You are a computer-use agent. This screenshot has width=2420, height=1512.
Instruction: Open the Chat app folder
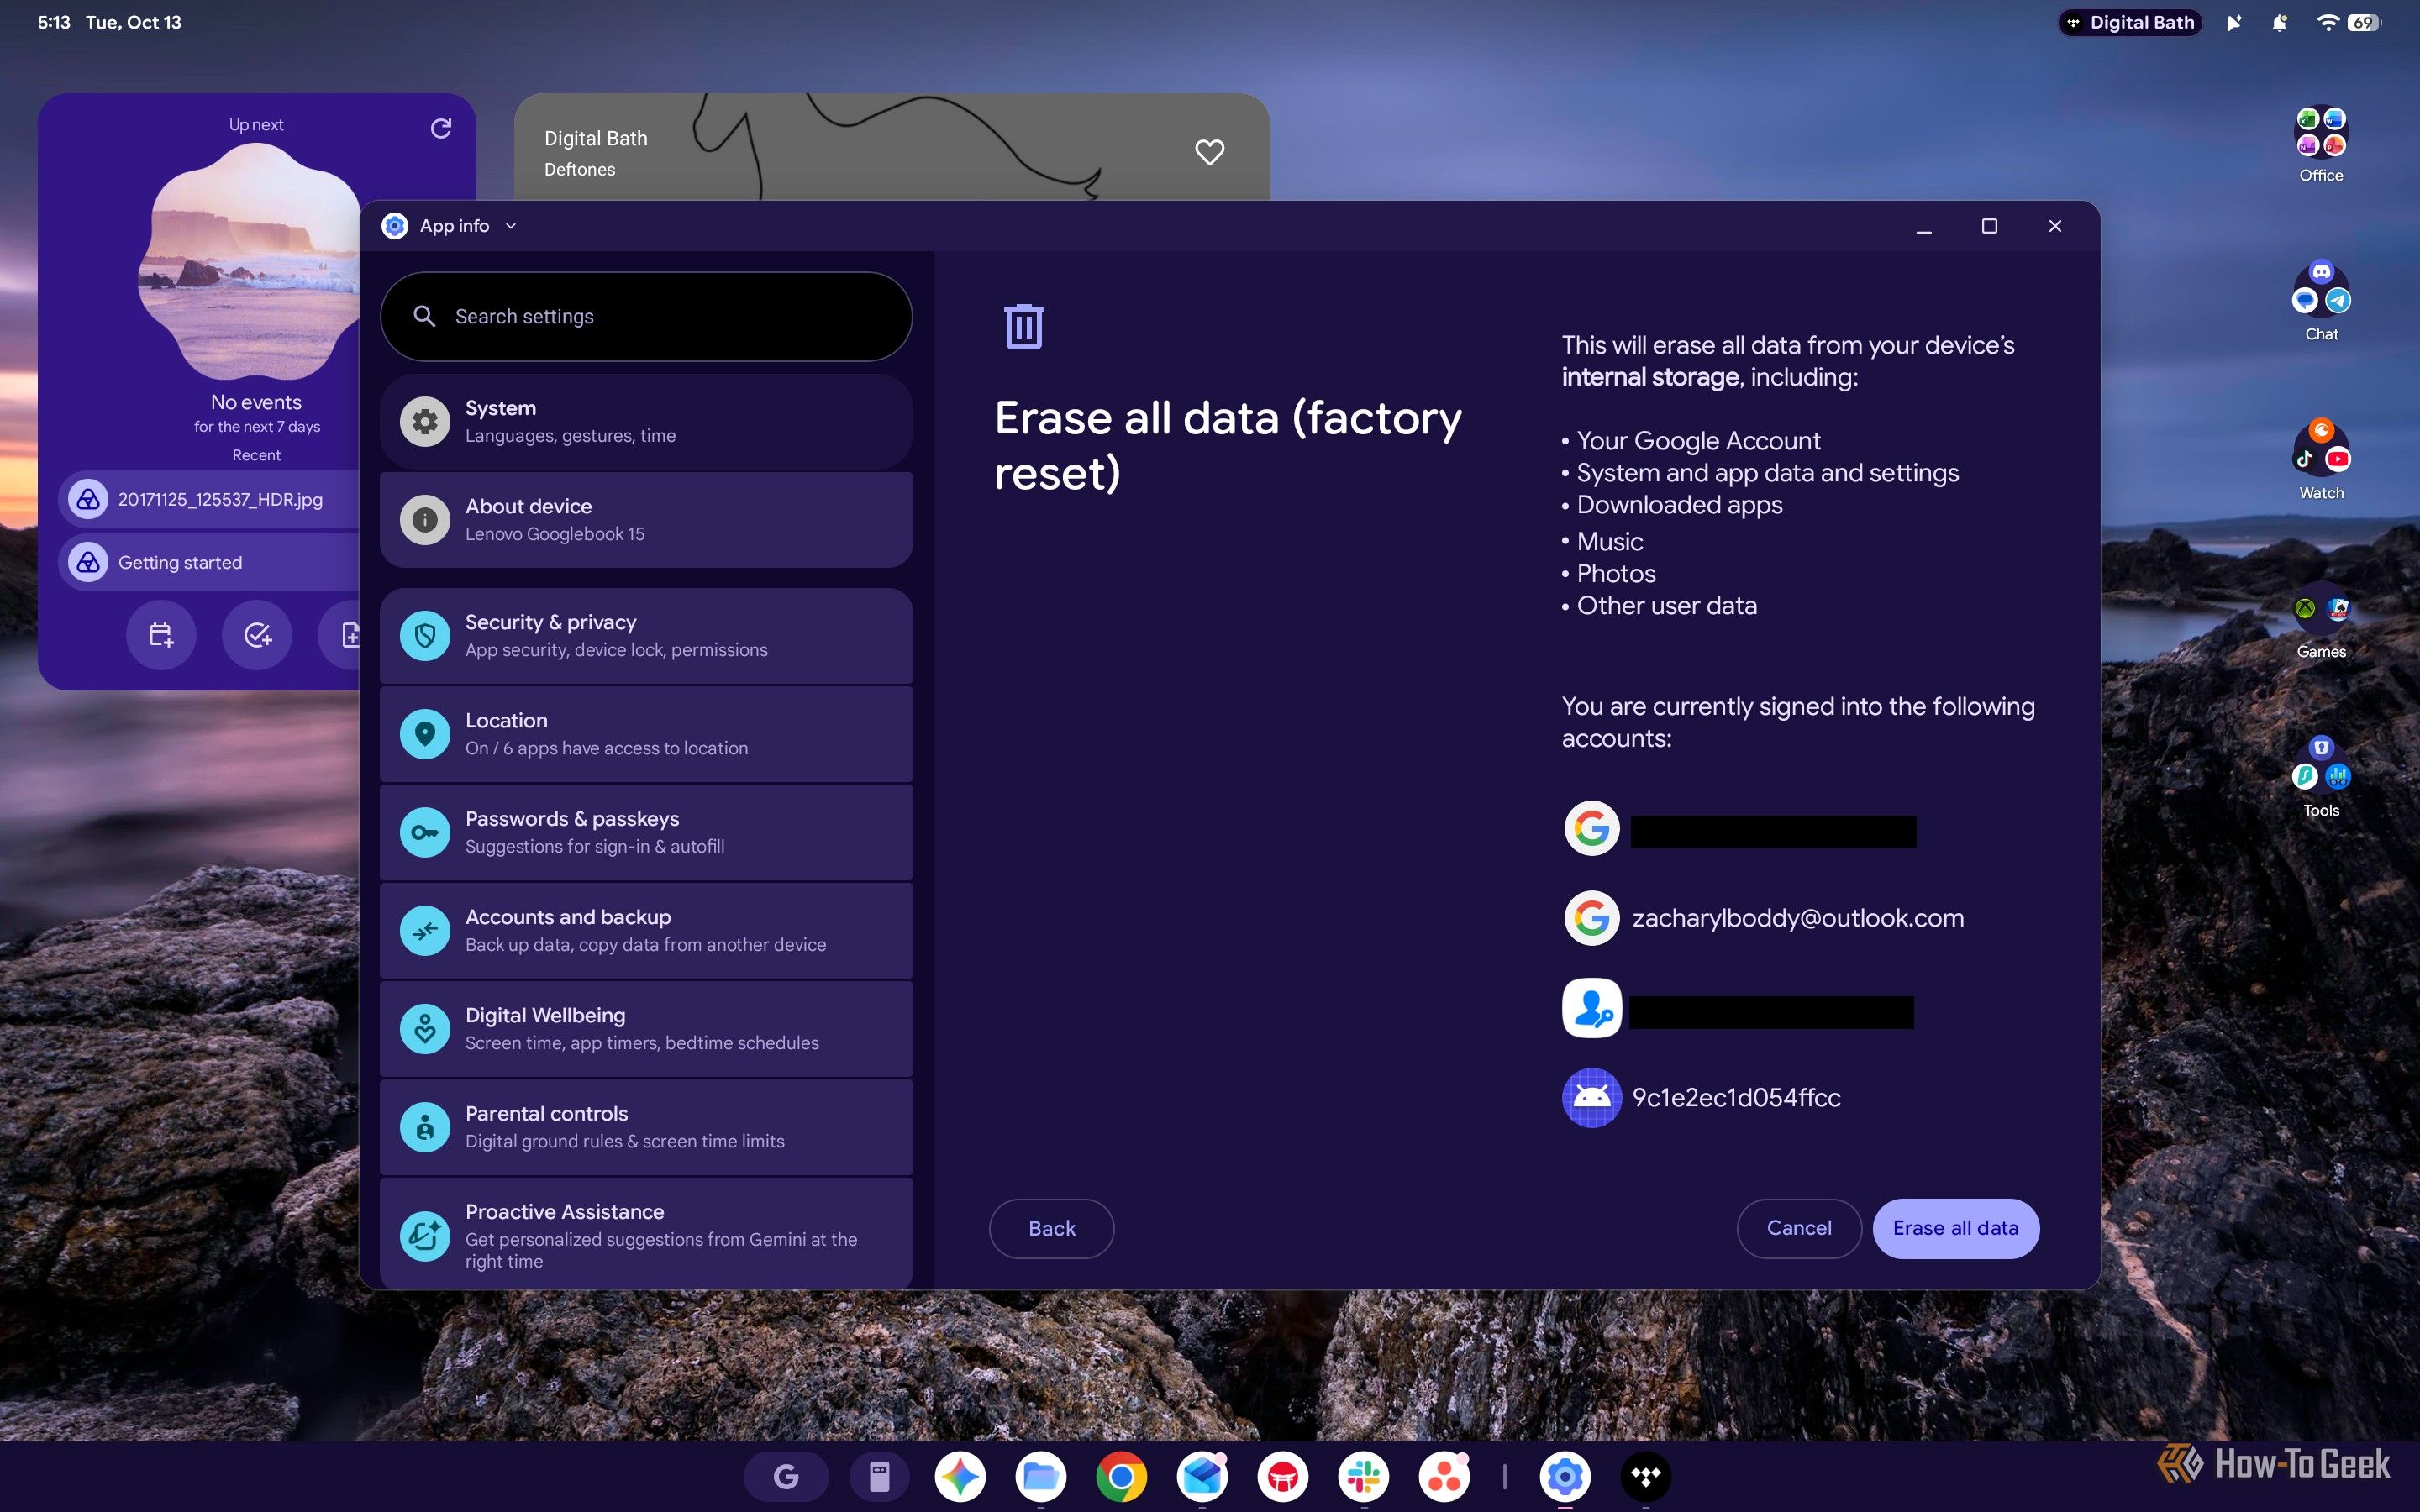(2320, 302)
